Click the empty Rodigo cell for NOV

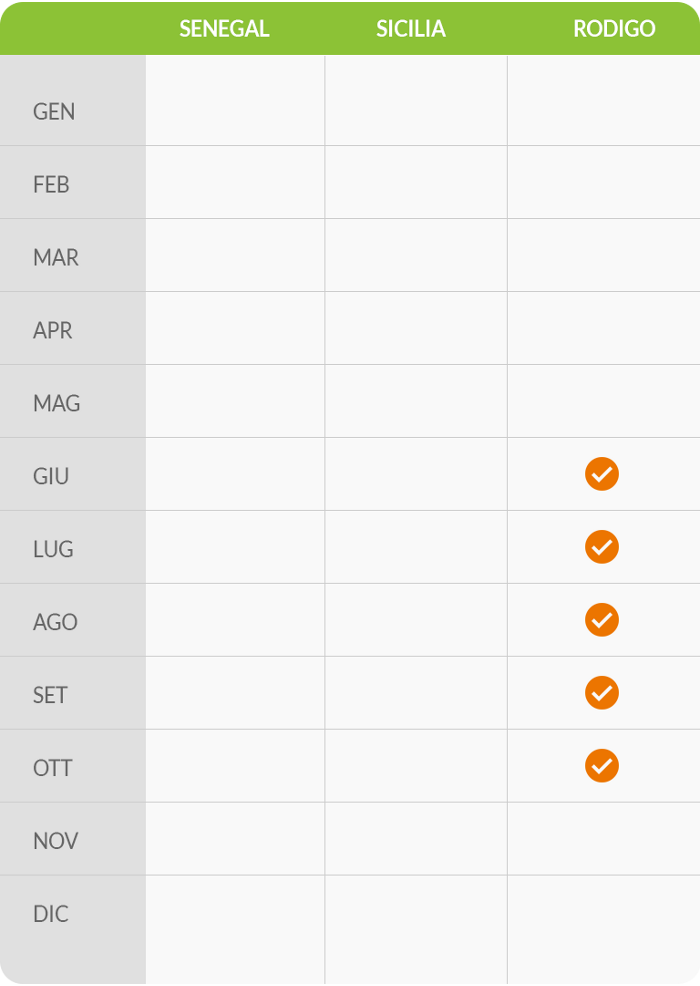pos(604,839)
